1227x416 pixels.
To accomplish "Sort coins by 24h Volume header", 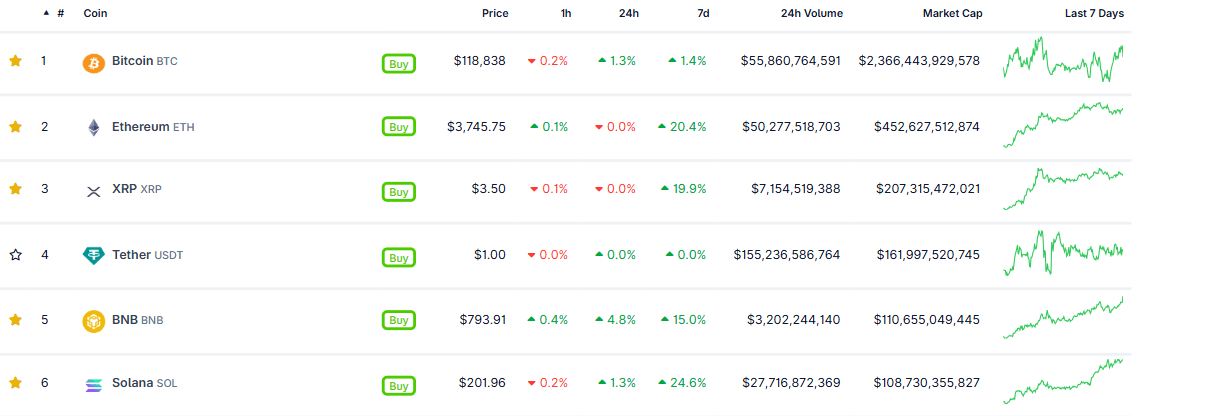I will coord(811,14).
